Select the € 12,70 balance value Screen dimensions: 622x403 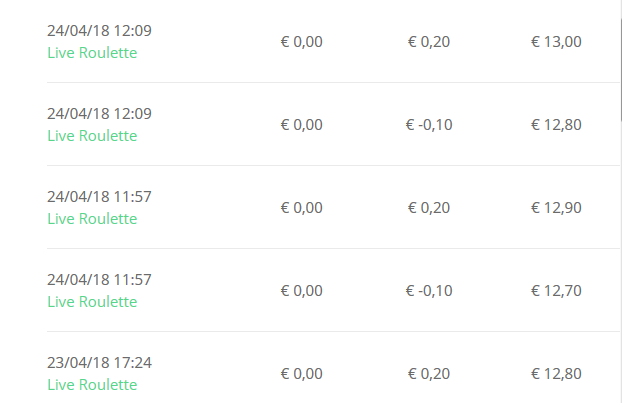[x=556, y=291]
